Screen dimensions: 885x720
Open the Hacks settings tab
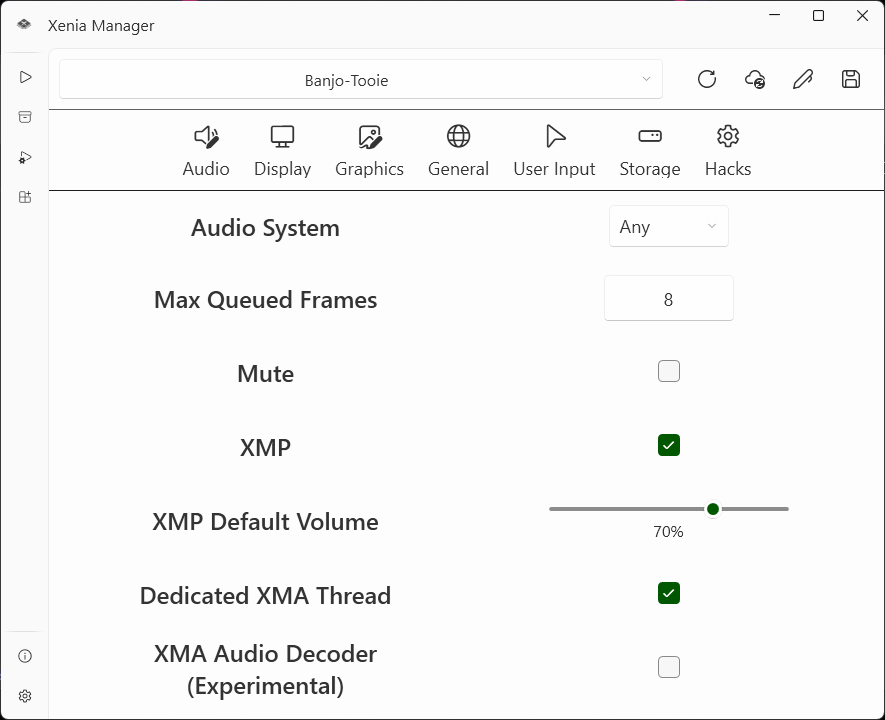click(x=727, y=152)
